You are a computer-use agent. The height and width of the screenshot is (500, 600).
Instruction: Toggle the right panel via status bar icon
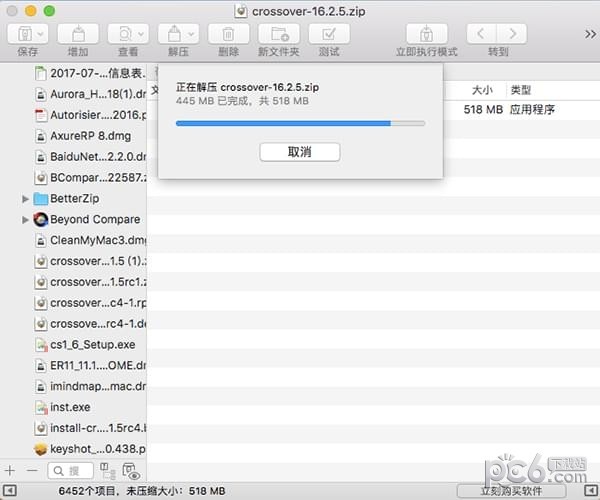click(x=592, y=490)
